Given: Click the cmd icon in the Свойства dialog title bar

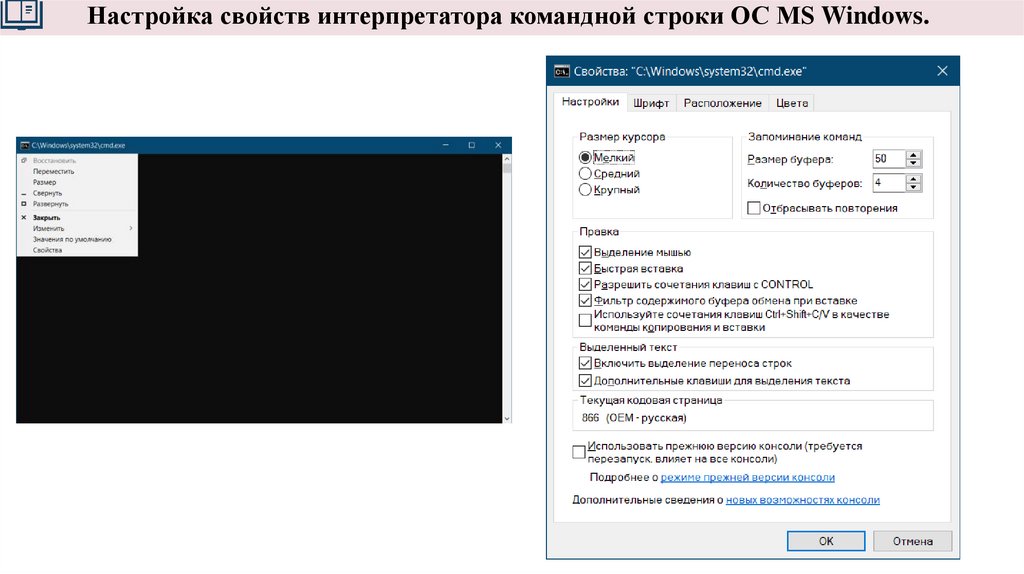Looking at the screenshot, I should (x=561, y=71).
